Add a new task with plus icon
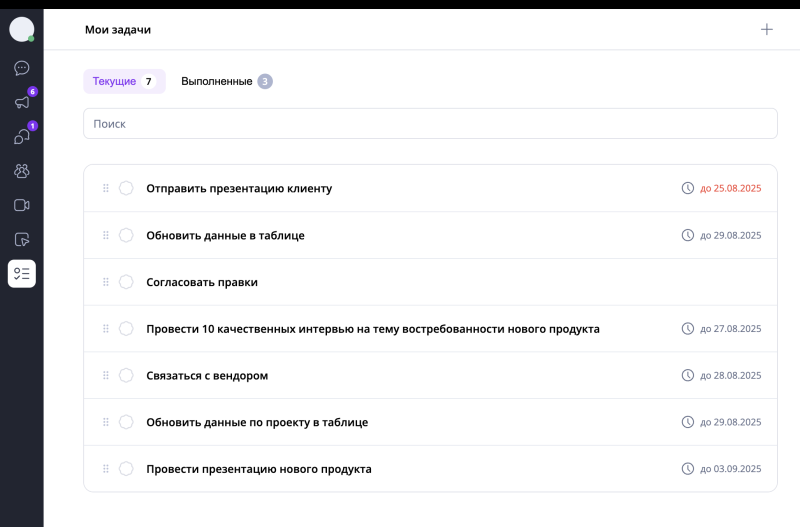The image size is (800, 527). coord(766,29)
